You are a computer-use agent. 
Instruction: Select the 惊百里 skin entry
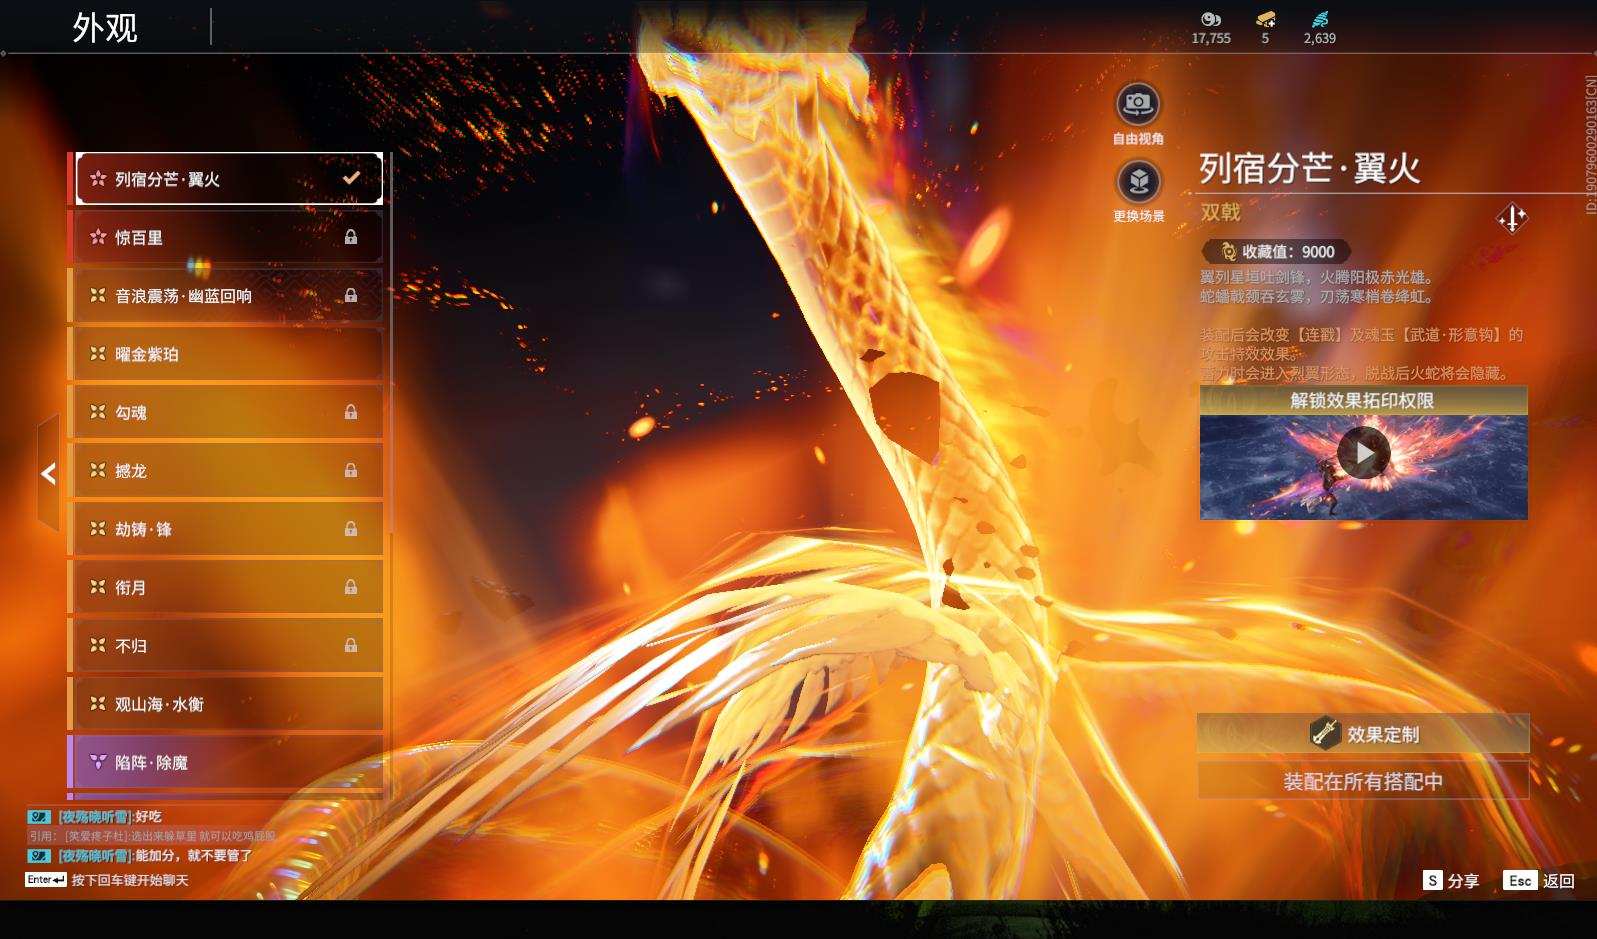point(229,237)
